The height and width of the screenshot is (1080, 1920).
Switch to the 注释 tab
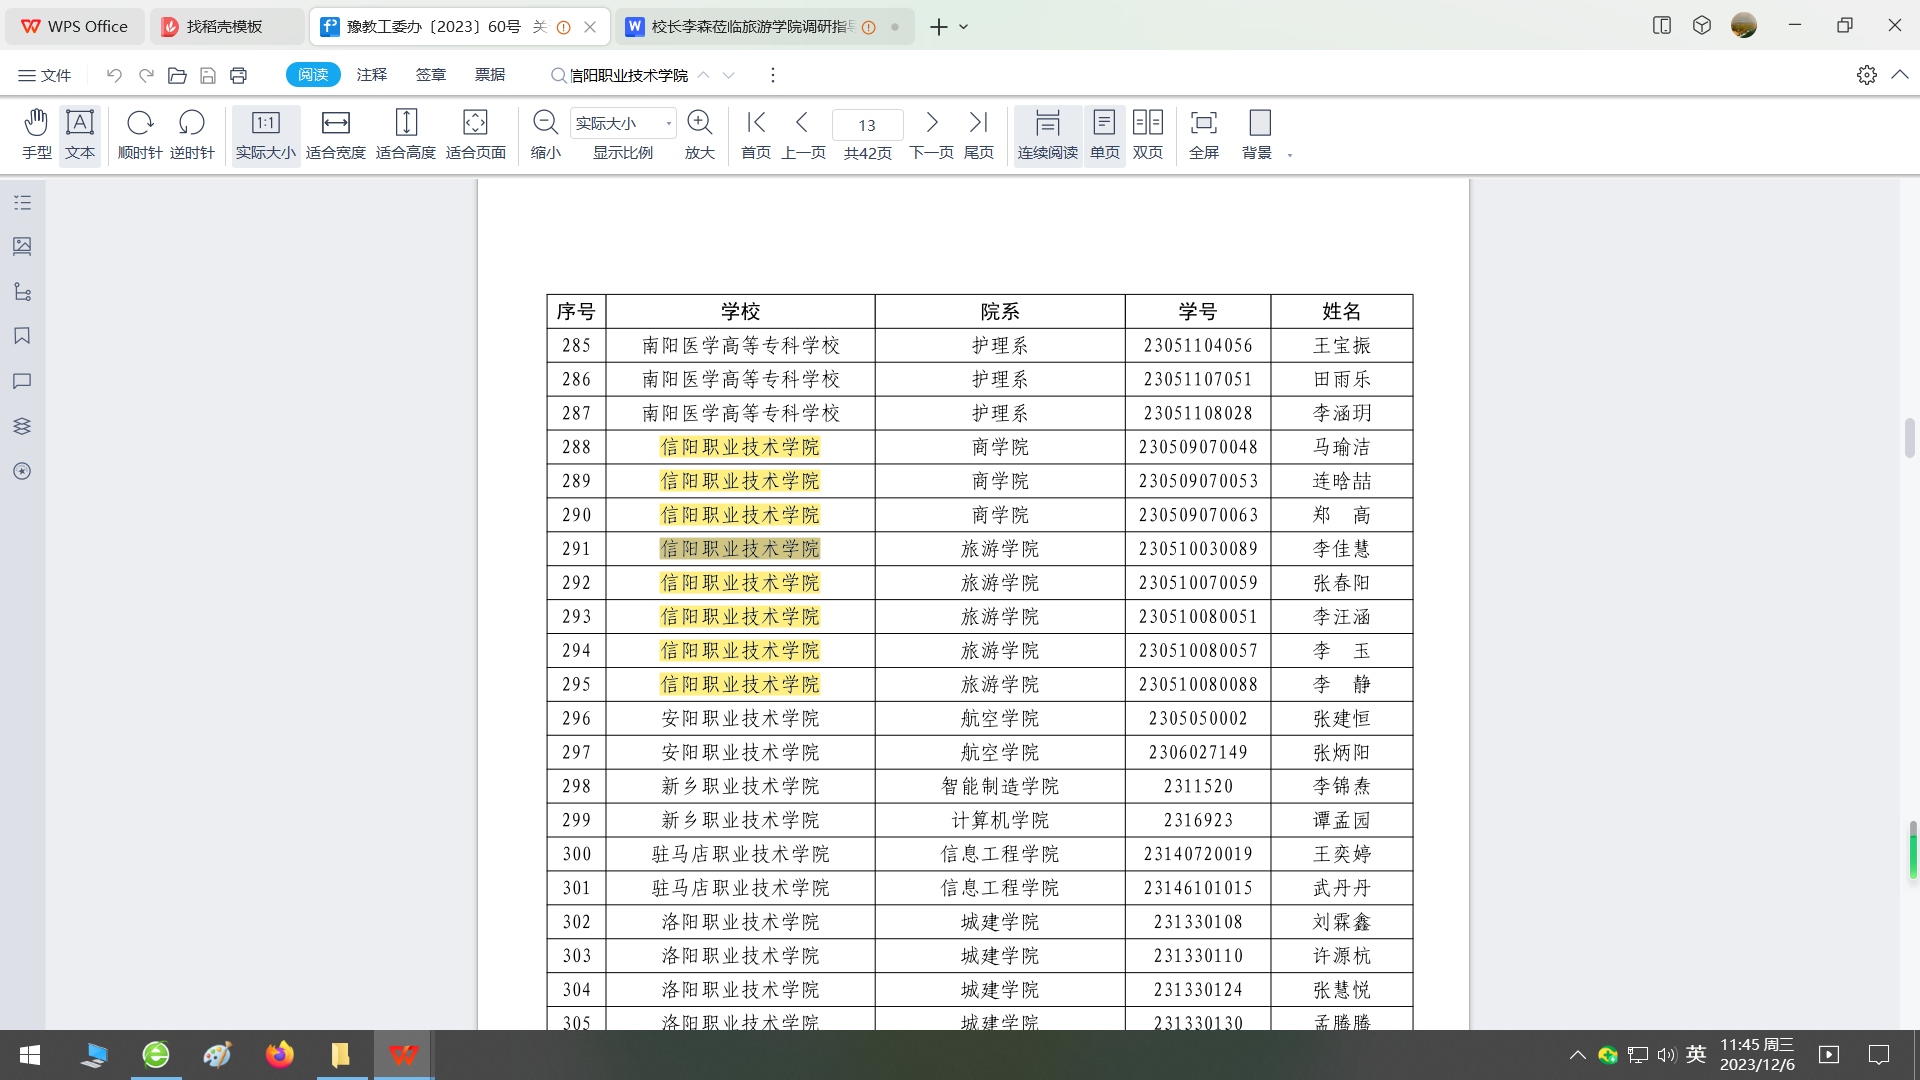[x=371, y=75]
